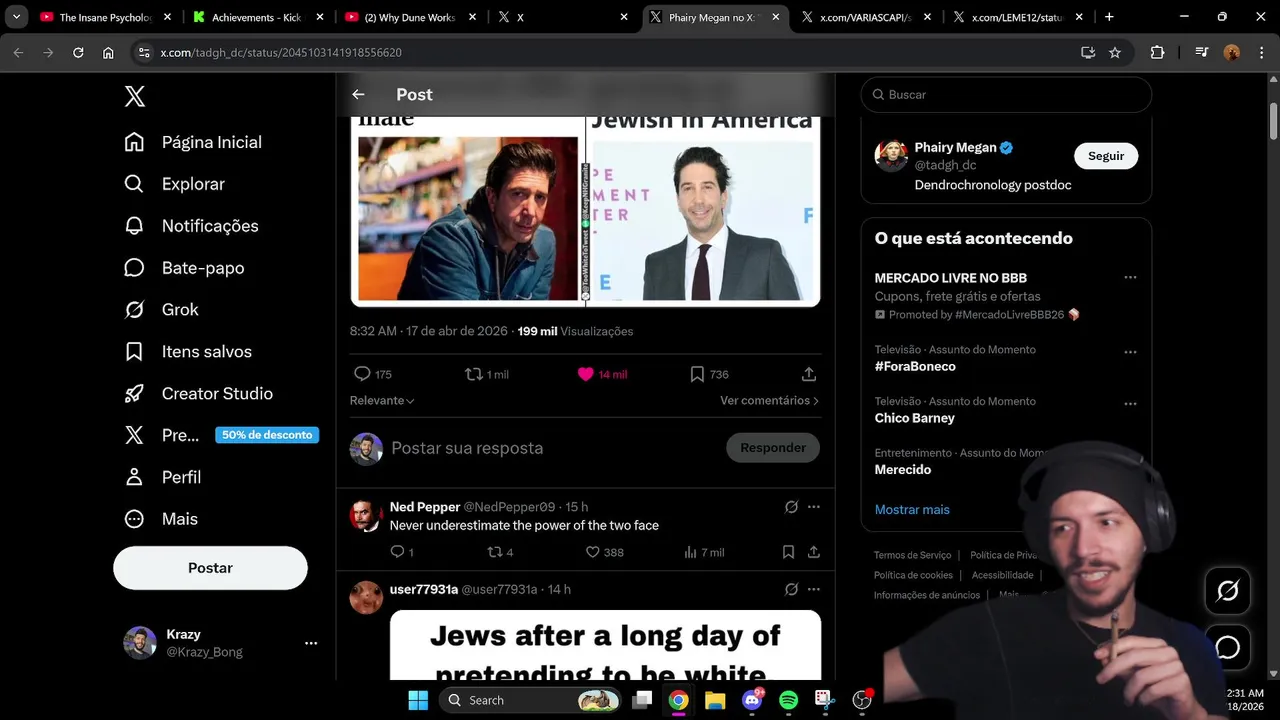This screenshot has height=720, width=1280.
Task: Open Grok in sidebar
Action: coord(161,310)
